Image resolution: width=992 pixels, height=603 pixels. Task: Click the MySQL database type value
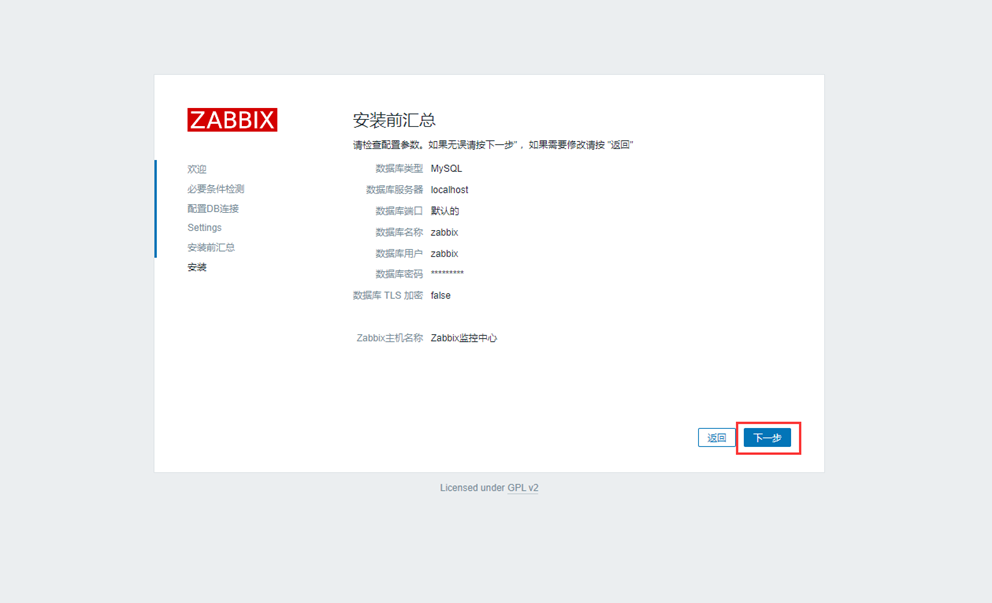click(447, 168)
